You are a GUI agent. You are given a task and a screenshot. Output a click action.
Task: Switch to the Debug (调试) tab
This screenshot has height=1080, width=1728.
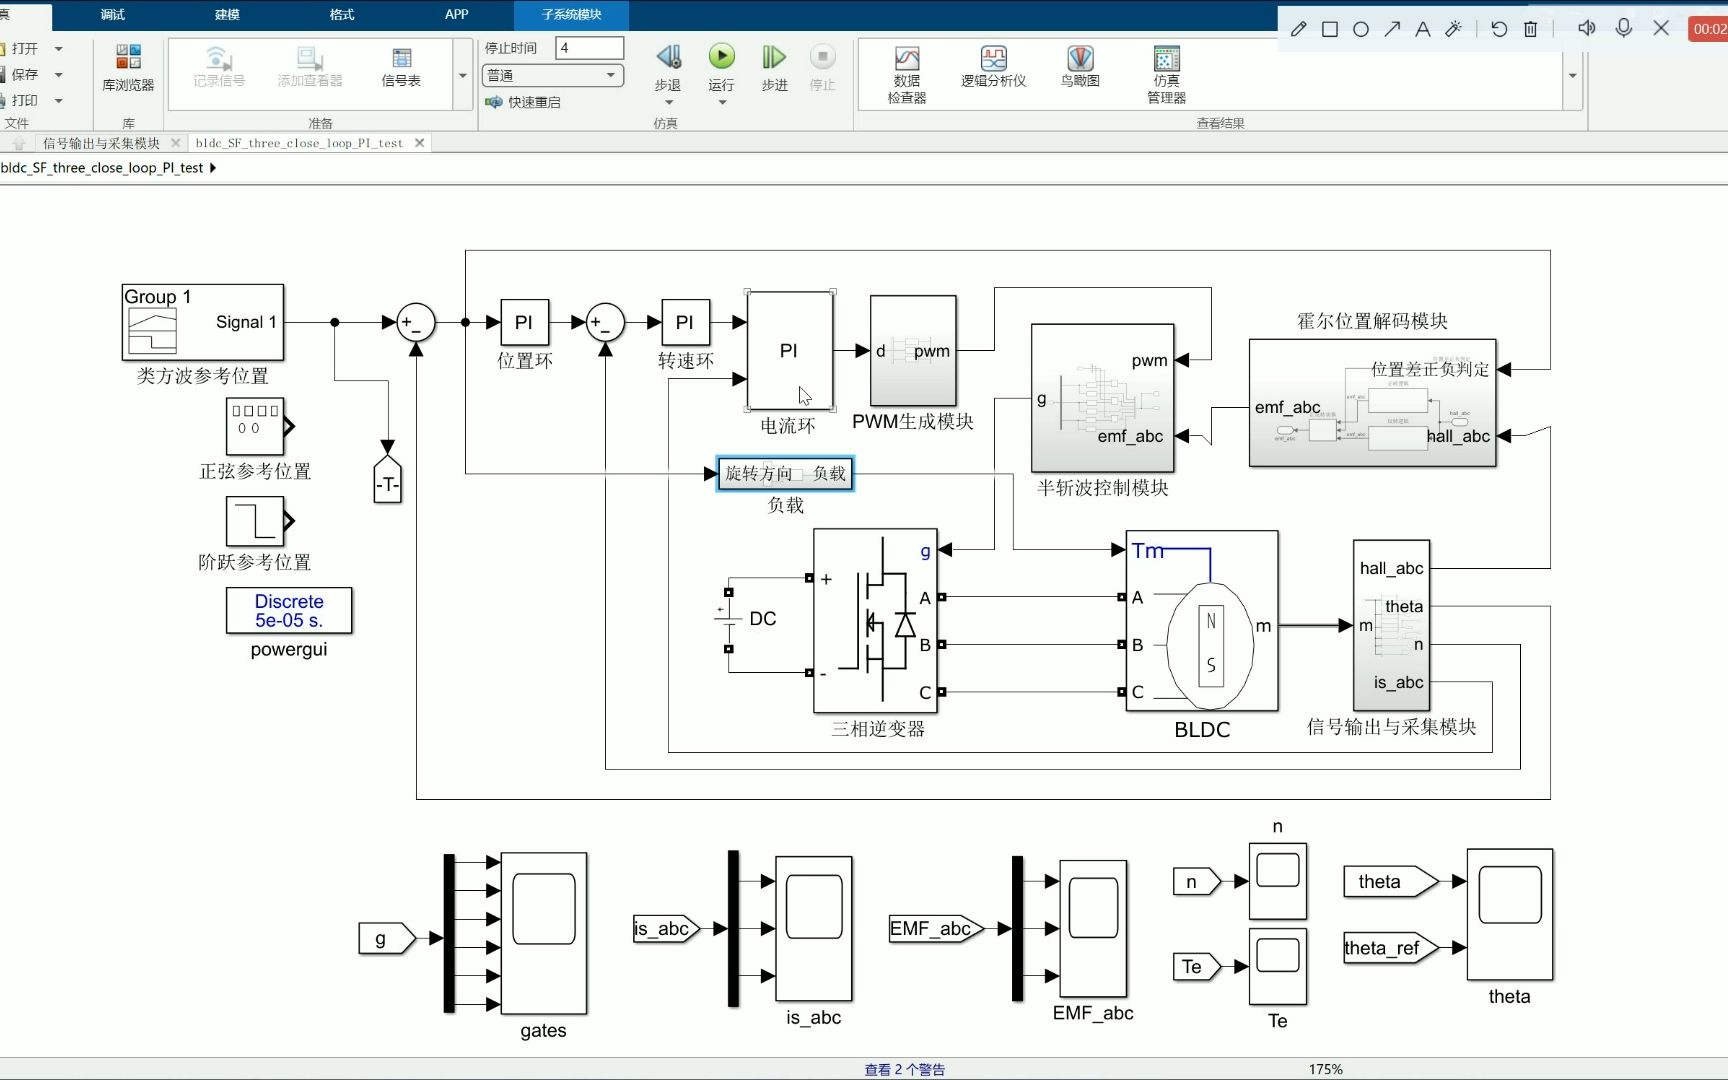[113, 14]
